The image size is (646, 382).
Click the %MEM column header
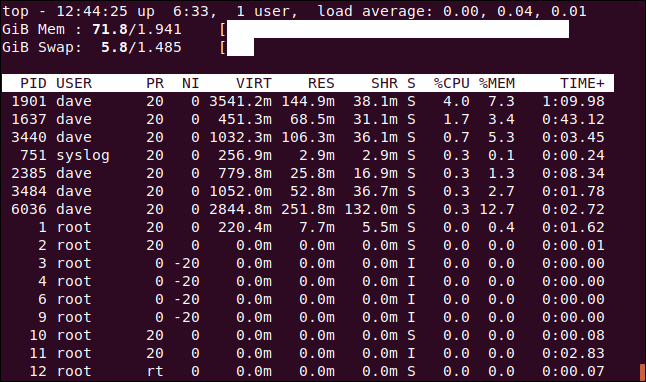click(x=496, y=84)
